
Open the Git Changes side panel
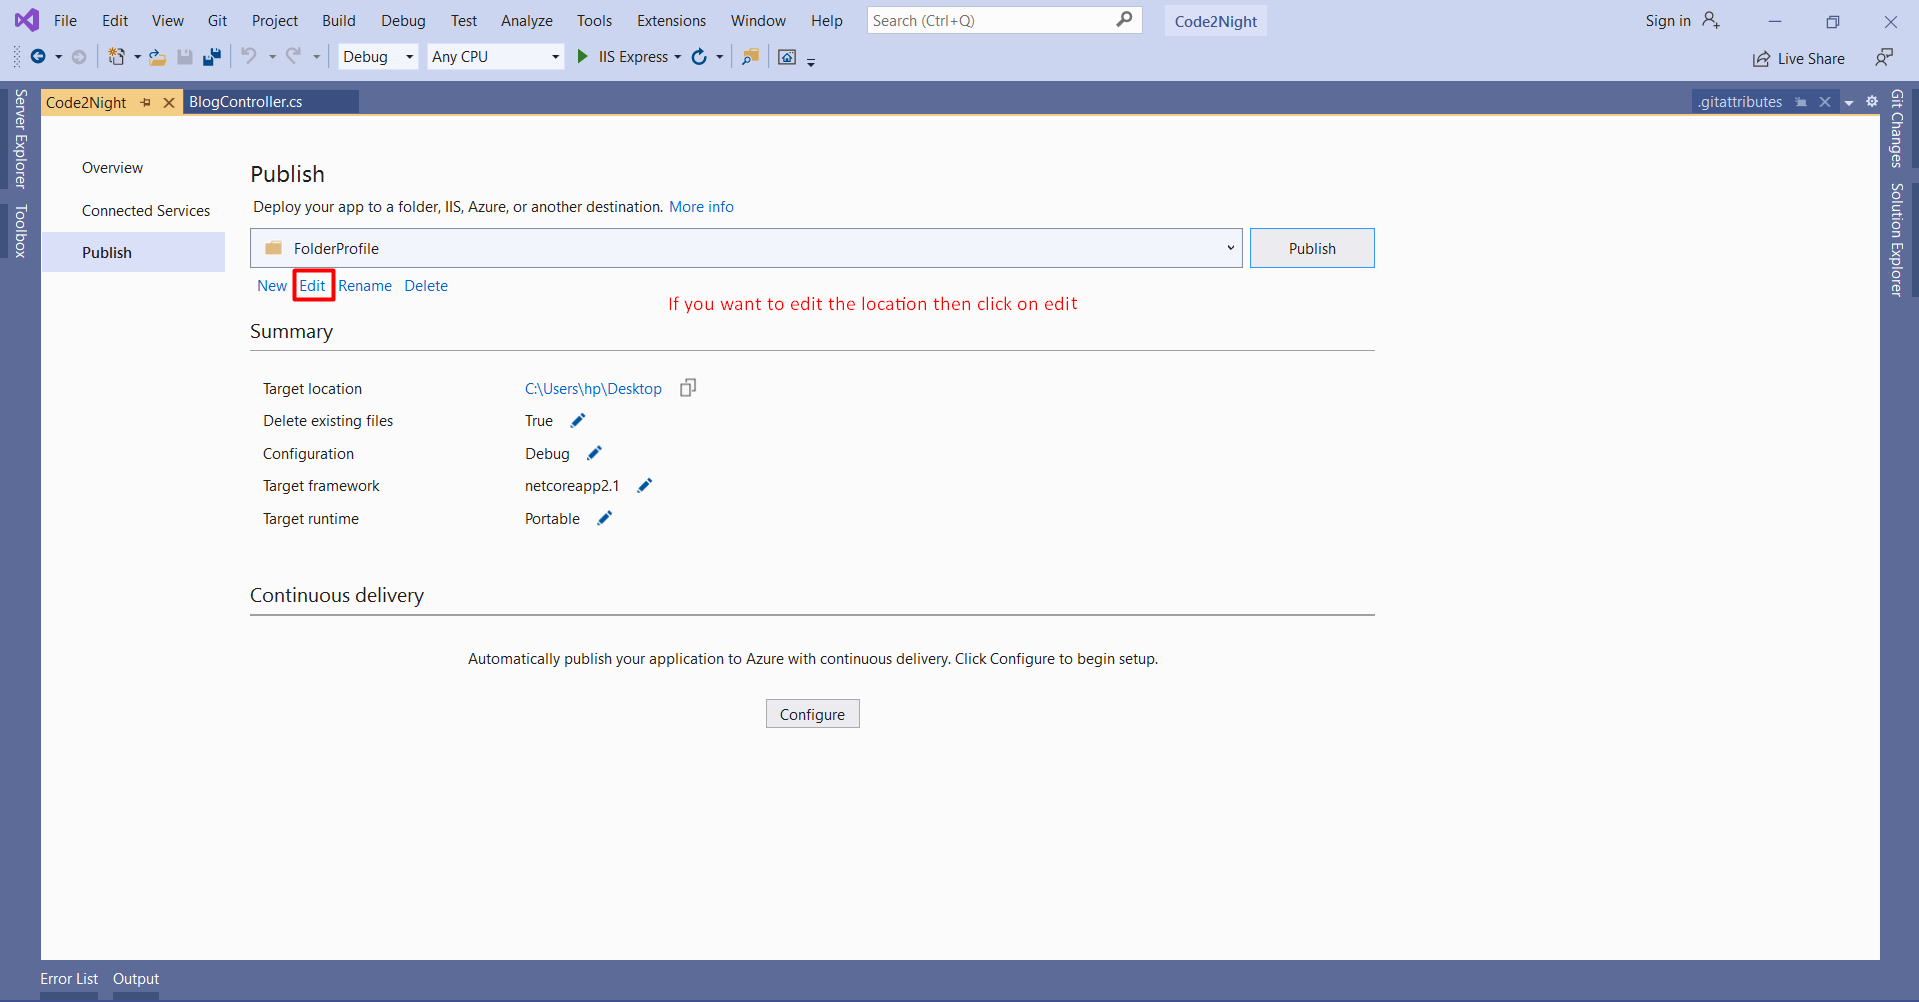coord(1896,128)
